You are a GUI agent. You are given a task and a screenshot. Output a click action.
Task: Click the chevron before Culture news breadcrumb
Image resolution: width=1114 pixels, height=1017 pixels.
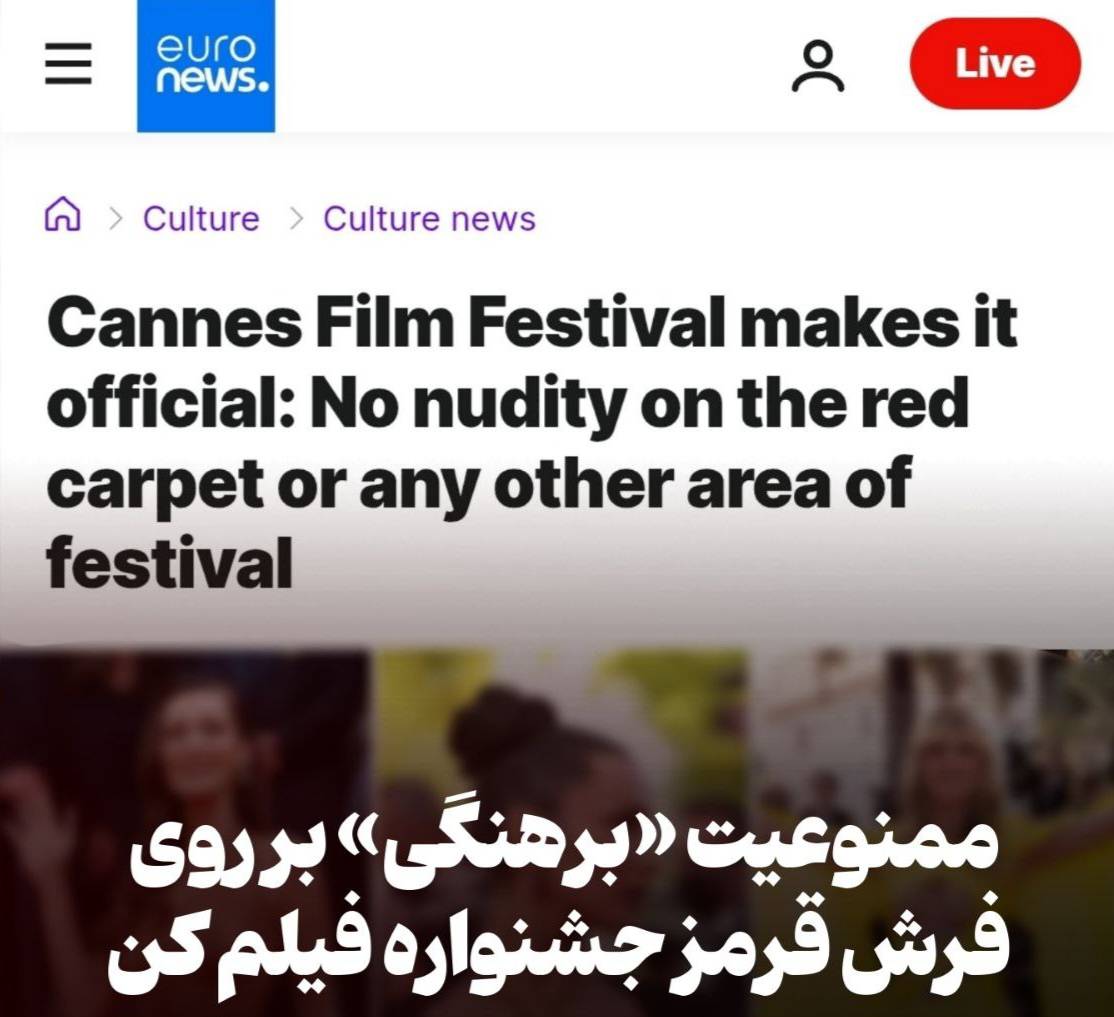pos(297,218)
